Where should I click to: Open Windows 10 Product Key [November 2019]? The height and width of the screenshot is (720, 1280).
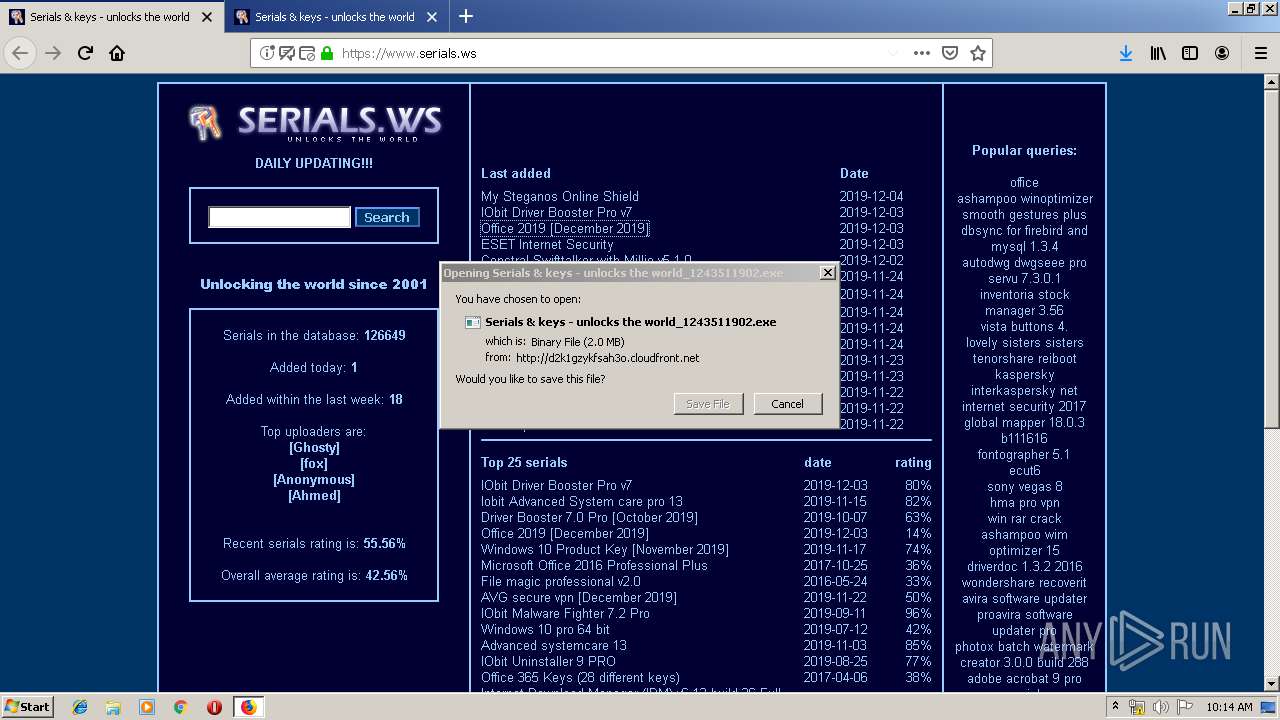pyautogui.click(x=605, y=549)
